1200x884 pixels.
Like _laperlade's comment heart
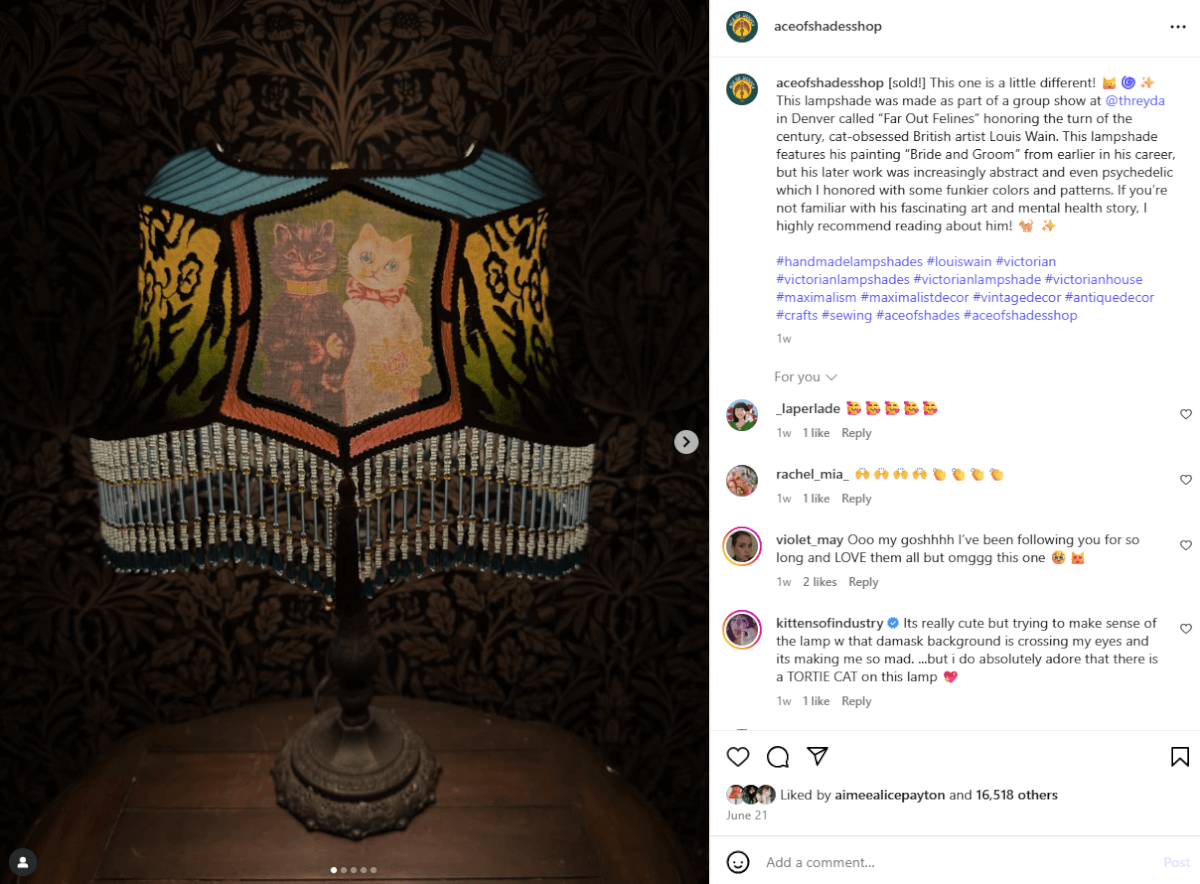point(1186,414)
